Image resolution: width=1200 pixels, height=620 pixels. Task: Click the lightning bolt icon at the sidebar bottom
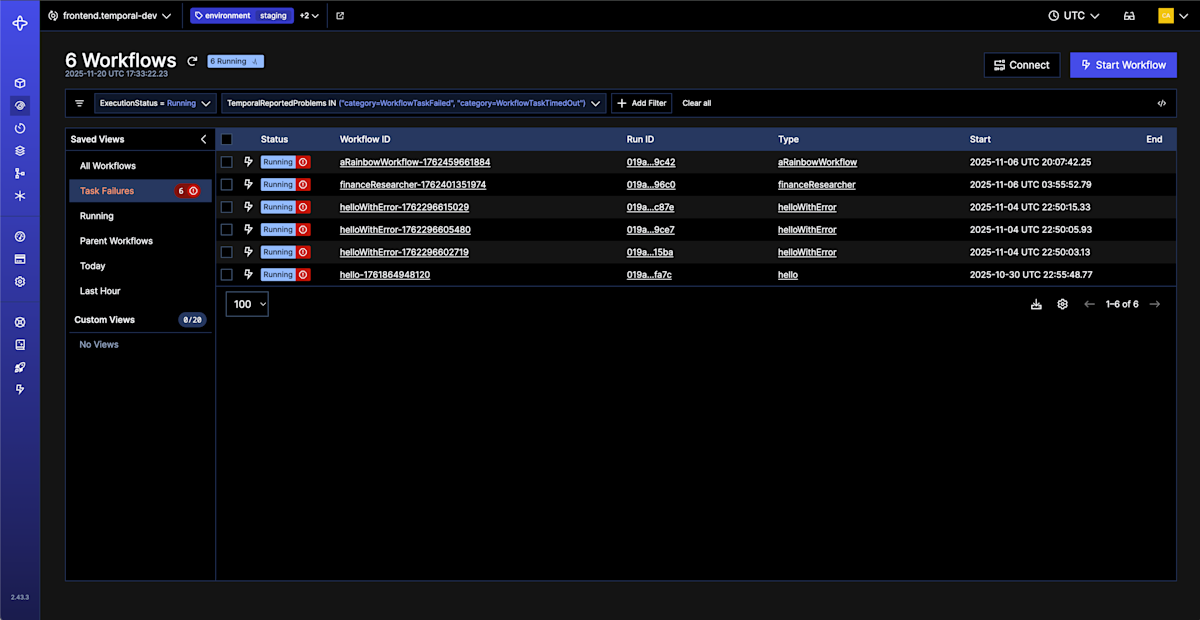click(20, 389)
